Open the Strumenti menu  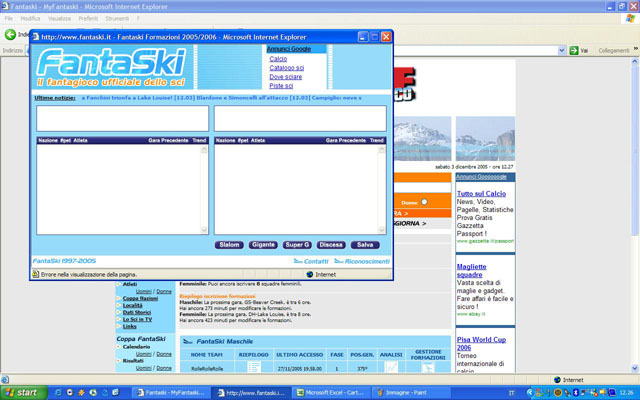tap(117, 18)
